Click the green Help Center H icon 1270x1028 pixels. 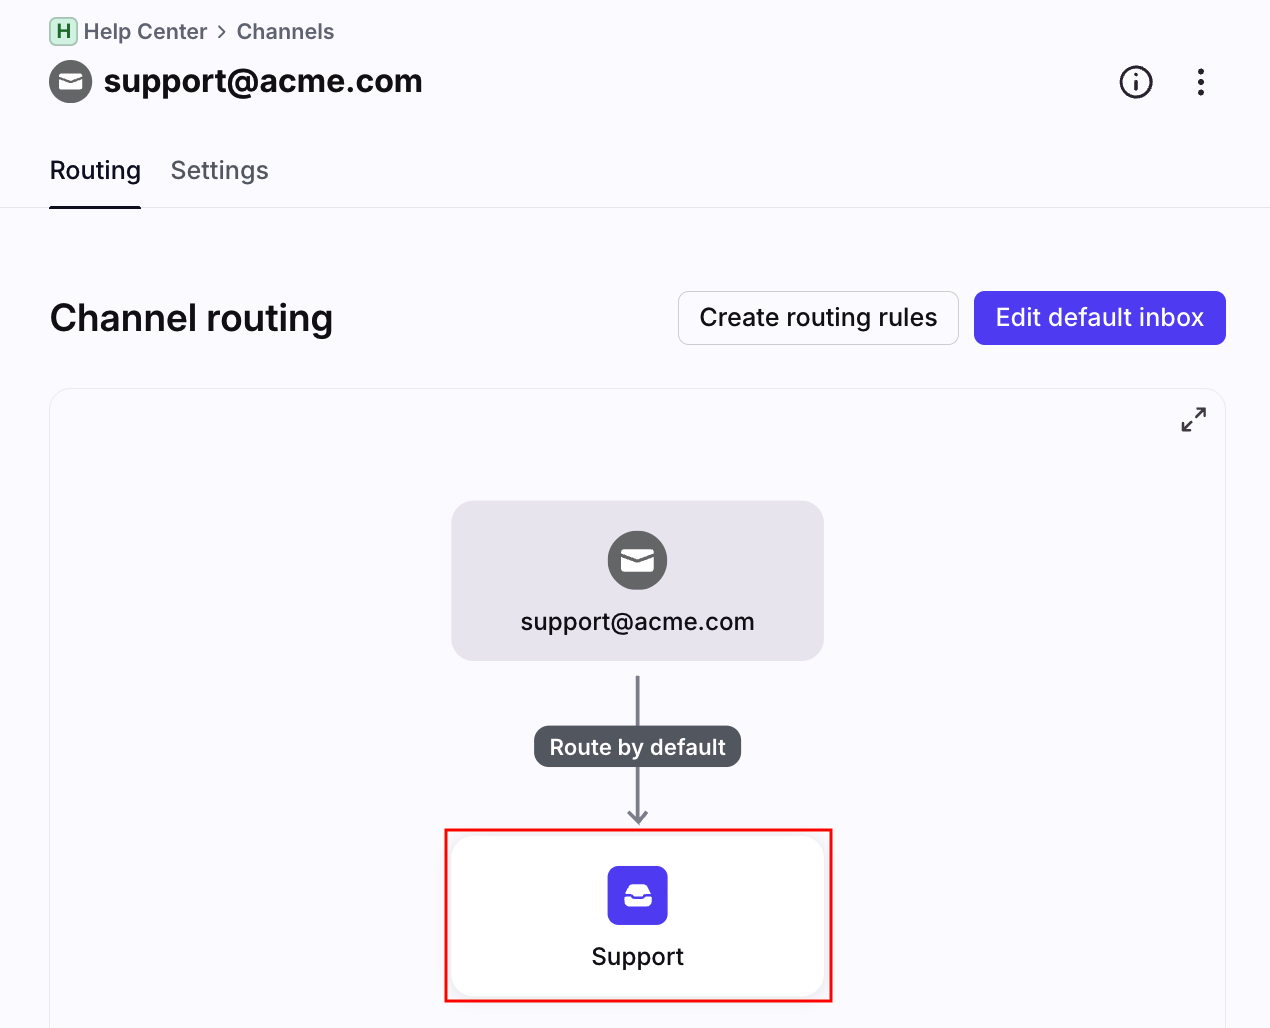(63, 31)
